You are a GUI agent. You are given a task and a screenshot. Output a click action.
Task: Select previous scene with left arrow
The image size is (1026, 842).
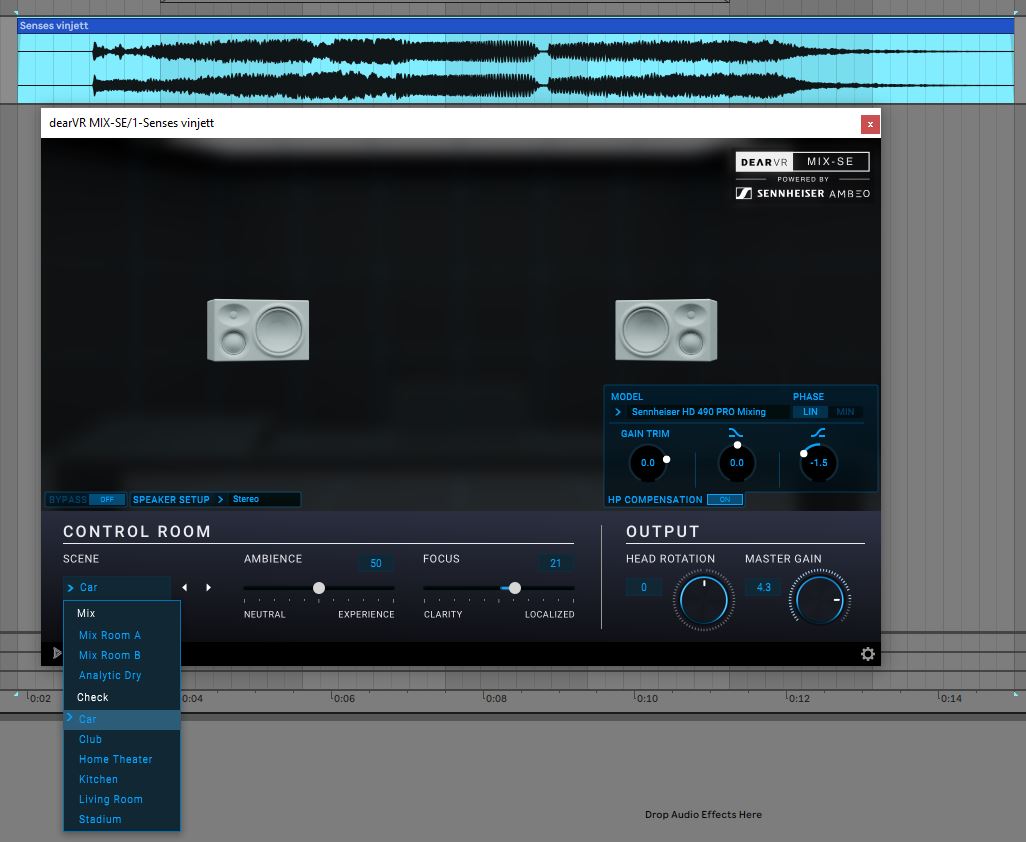point(185,588)
